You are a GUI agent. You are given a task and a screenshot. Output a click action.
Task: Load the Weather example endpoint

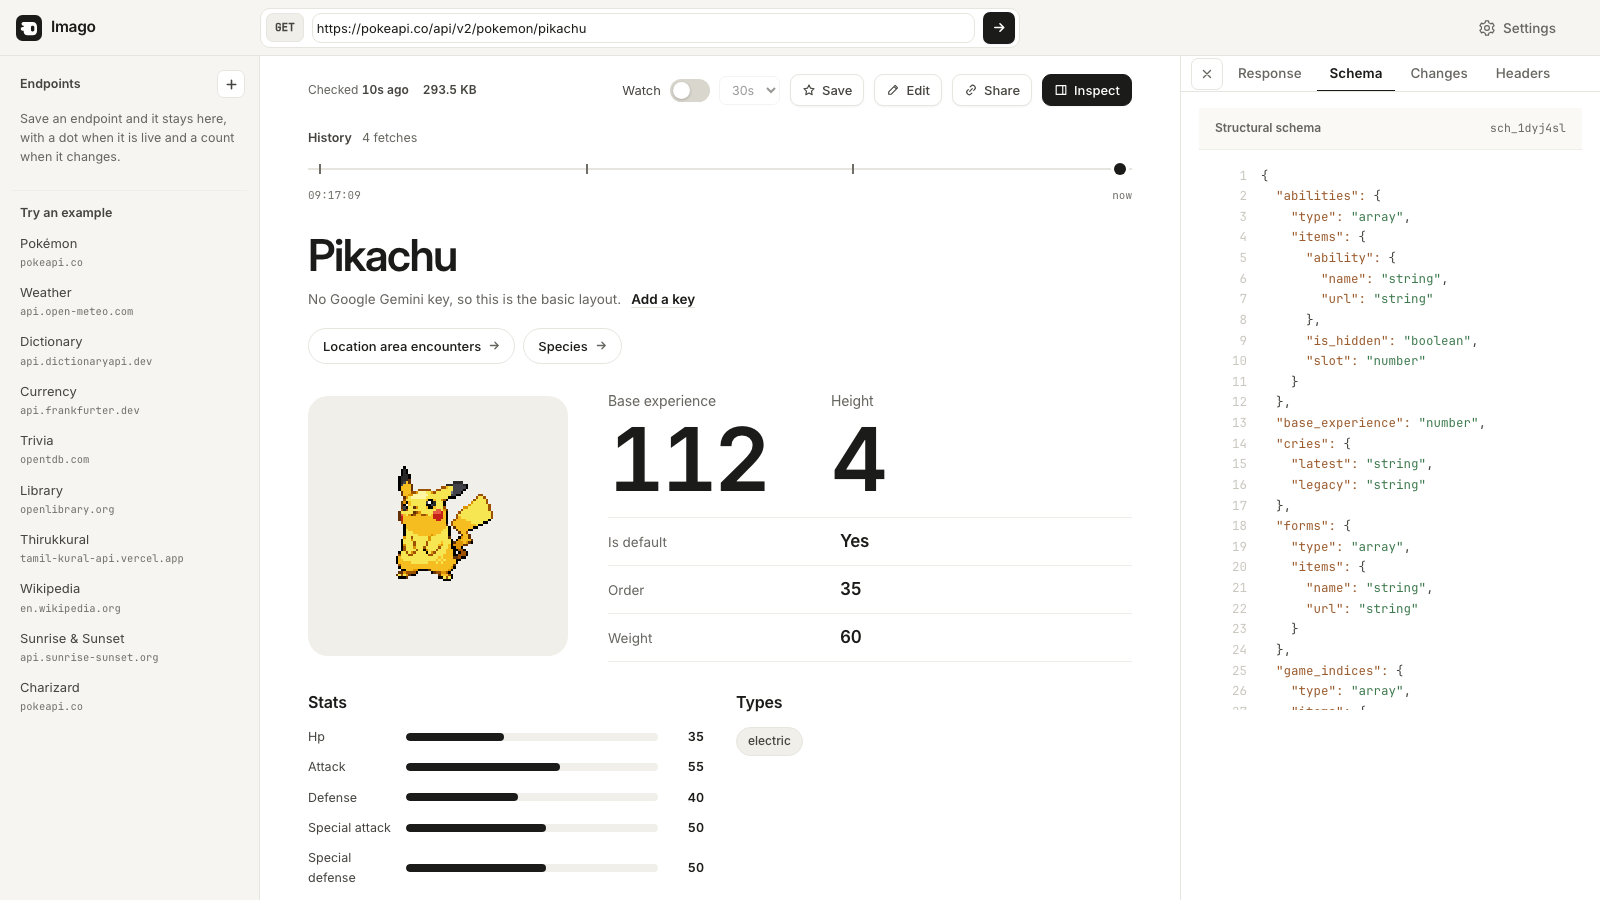(130, 301)
